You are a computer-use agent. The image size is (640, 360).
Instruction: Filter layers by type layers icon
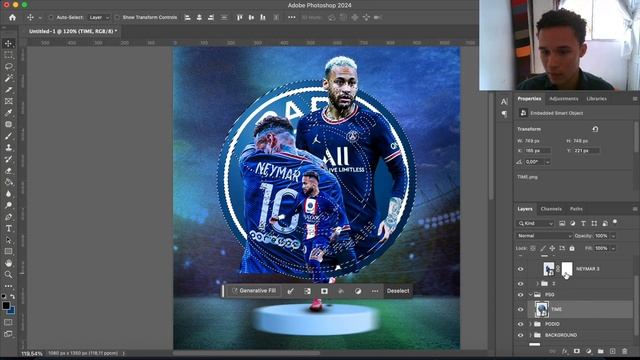(x=583, y=223)
